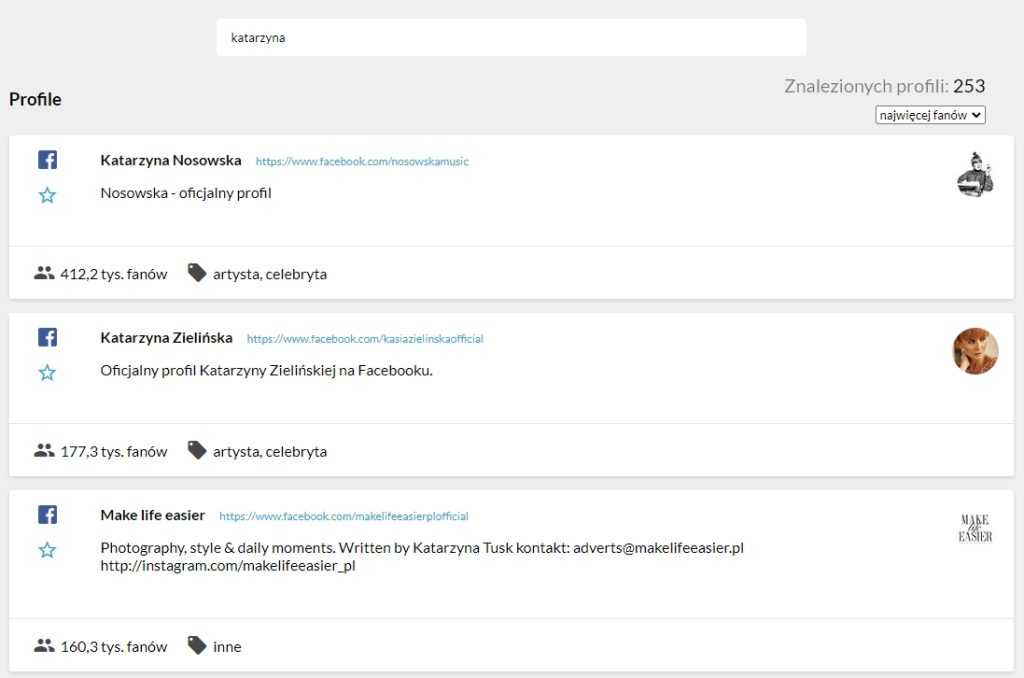Click the text 177,3 tys. fanów
Viewport: 1024px width, 678px height.
114,451
